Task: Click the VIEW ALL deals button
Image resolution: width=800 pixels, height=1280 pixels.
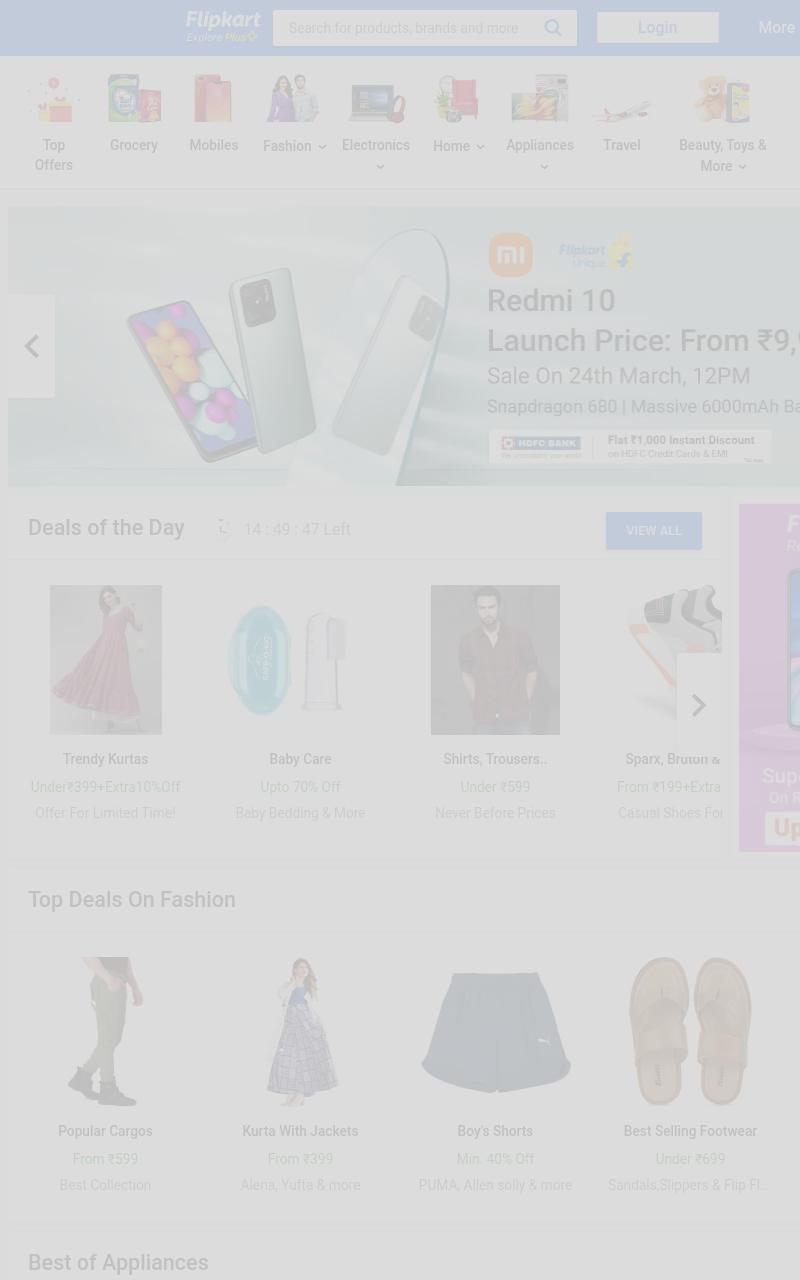Action: (x=654, y=531)
